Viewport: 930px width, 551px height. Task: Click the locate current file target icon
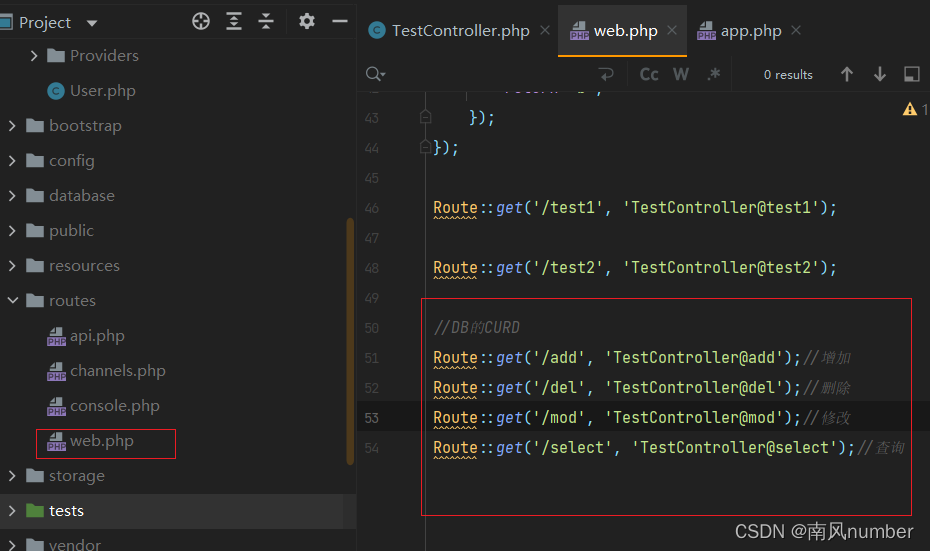point(201,21)
